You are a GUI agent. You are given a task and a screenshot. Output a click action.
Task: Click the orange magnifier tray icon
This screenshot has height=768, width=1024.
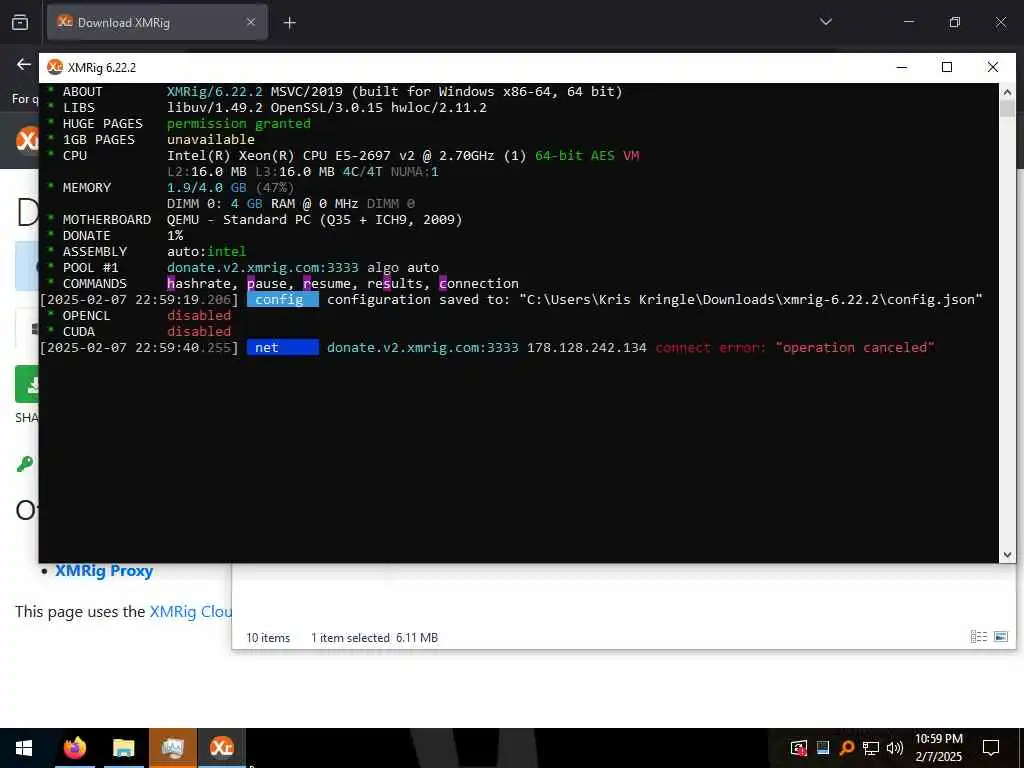(x=847, y=748)
